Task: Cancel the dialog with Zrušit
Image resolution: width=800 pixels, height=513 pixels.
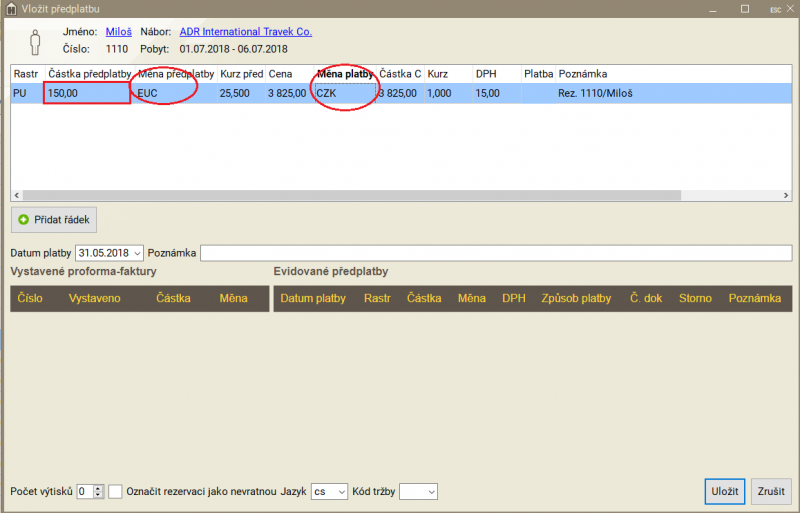Action: [x=771, y=491]
